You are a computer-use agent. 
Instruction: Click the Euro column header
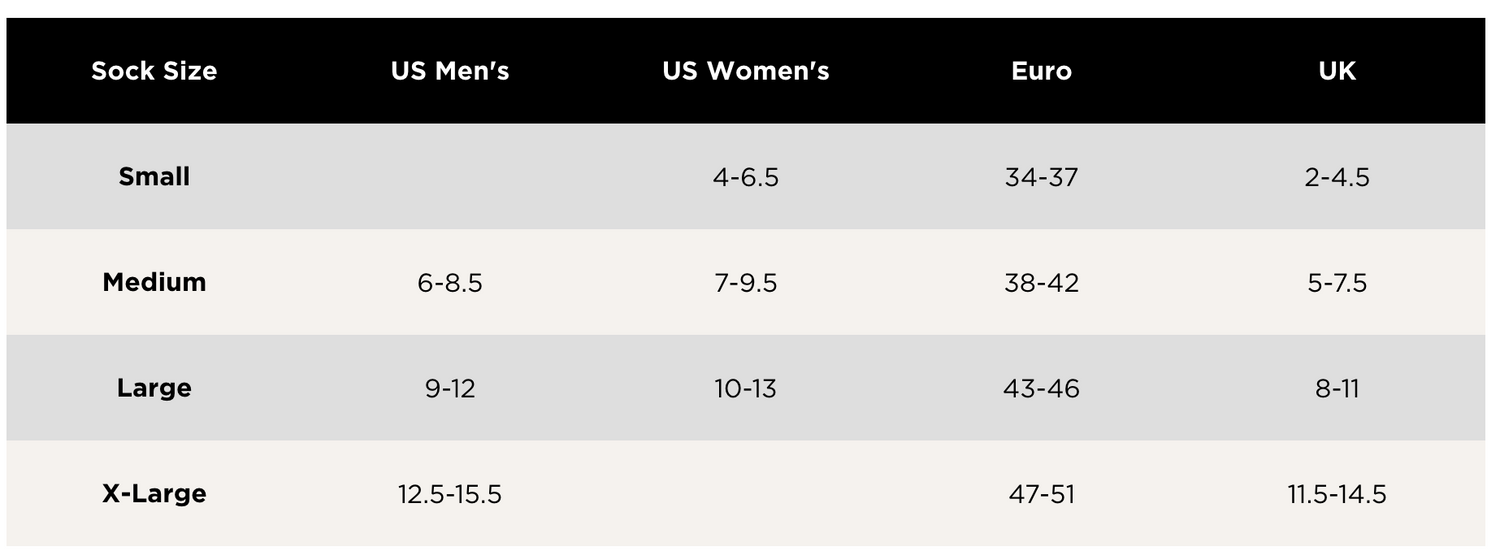coord(1041,71)
